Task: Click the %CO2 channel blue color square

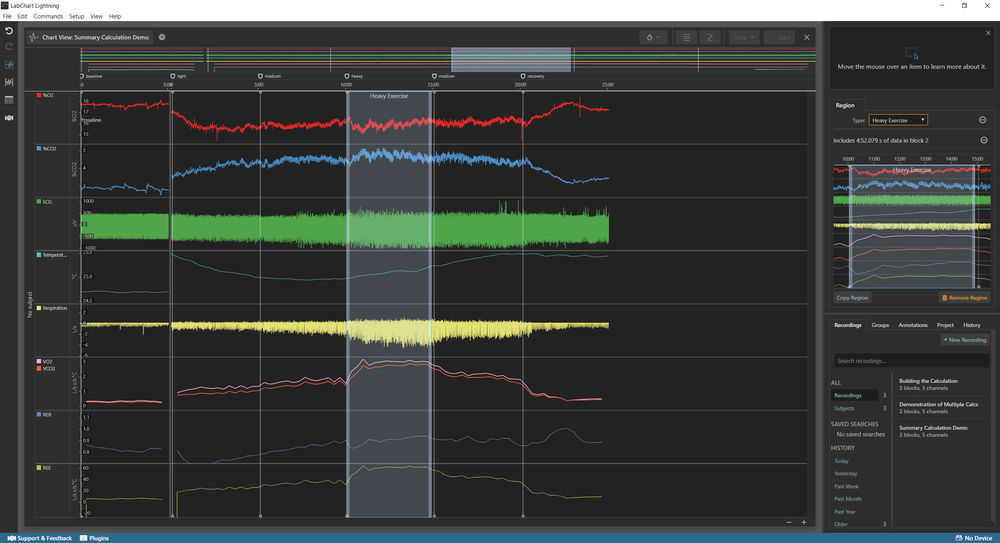Action: [39, 148]
